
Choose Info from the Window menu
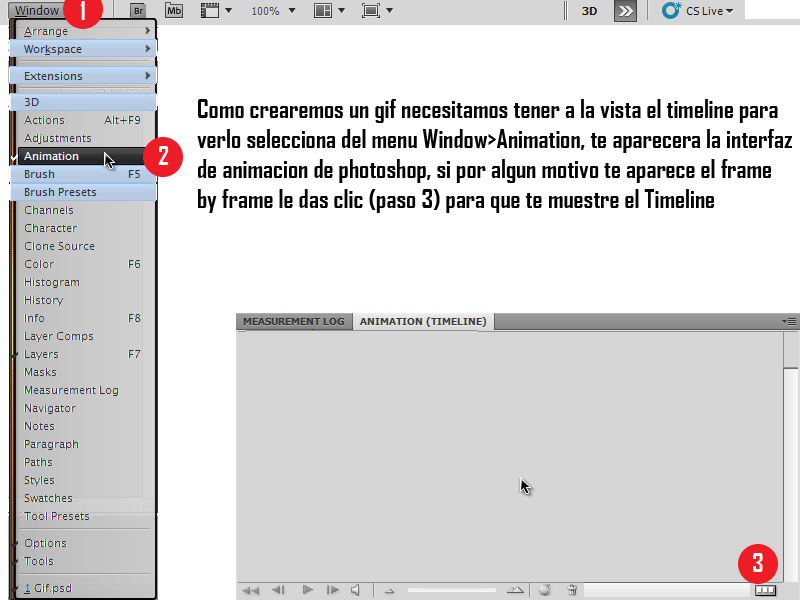coord(83,318)
